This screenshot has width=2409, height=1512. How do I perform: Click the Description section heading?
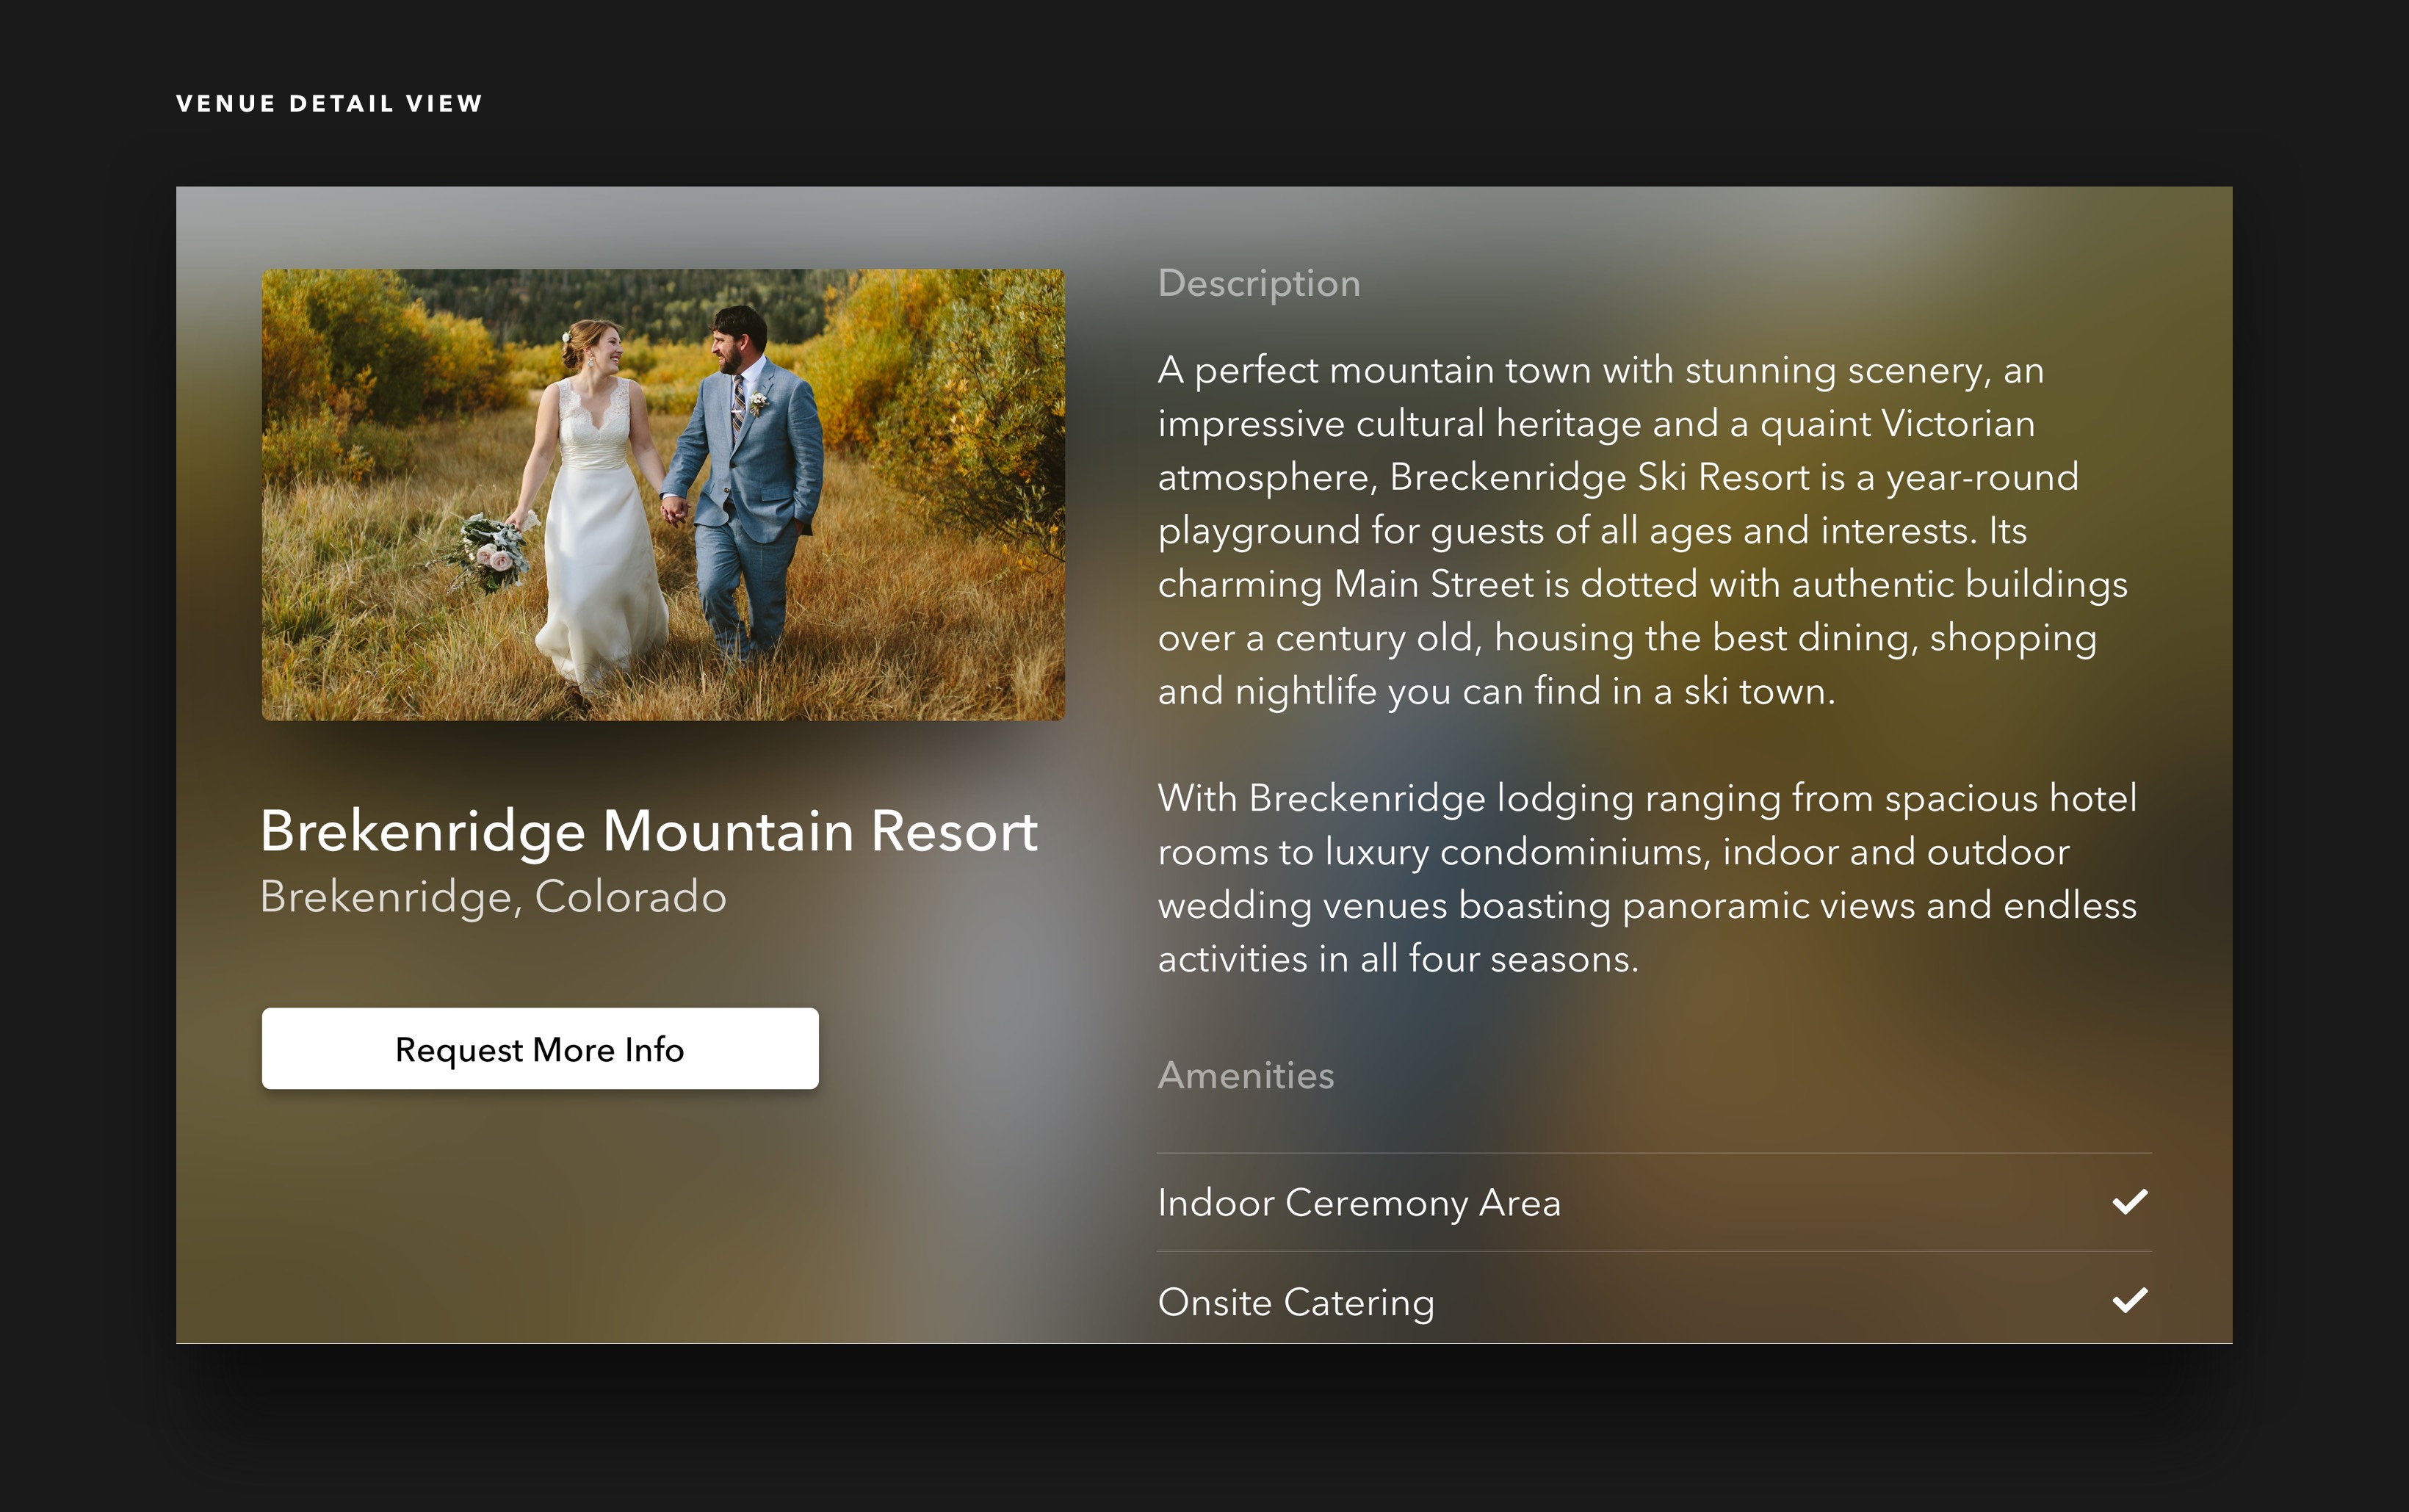point(1258,283)
